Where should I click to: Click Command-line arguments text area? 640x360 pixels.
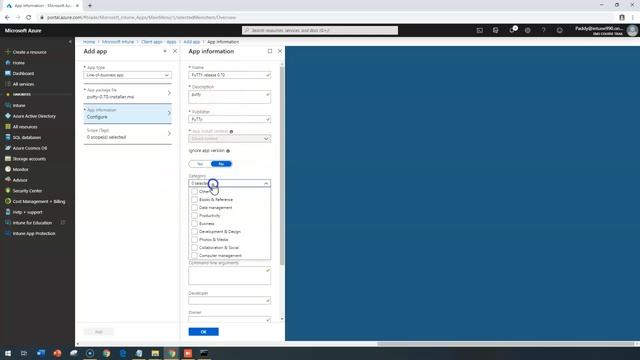tap(229, 276)
